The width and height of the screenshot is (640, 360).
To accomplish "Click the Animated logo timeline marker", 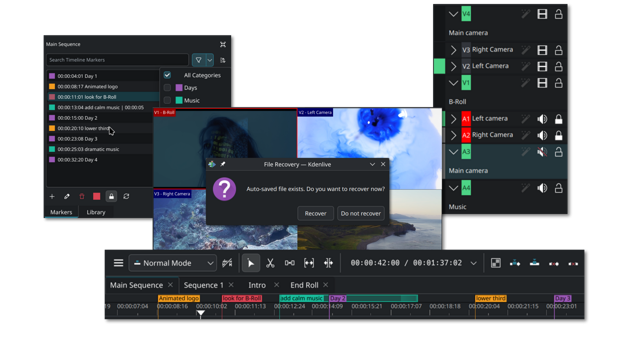I will (179, 298).
